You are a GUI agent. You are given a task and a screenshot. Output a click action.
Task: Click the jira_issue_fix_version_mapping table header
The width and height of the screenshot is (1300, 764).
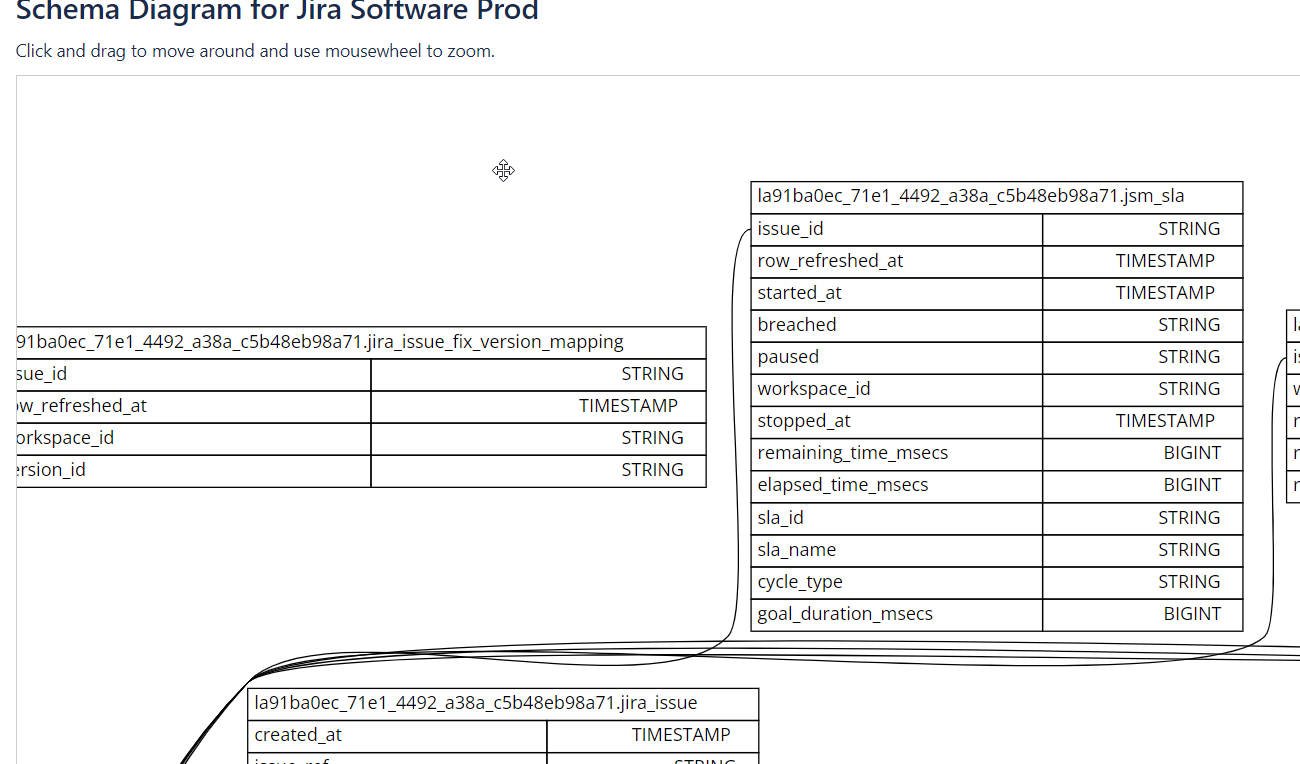pos(362,342)
